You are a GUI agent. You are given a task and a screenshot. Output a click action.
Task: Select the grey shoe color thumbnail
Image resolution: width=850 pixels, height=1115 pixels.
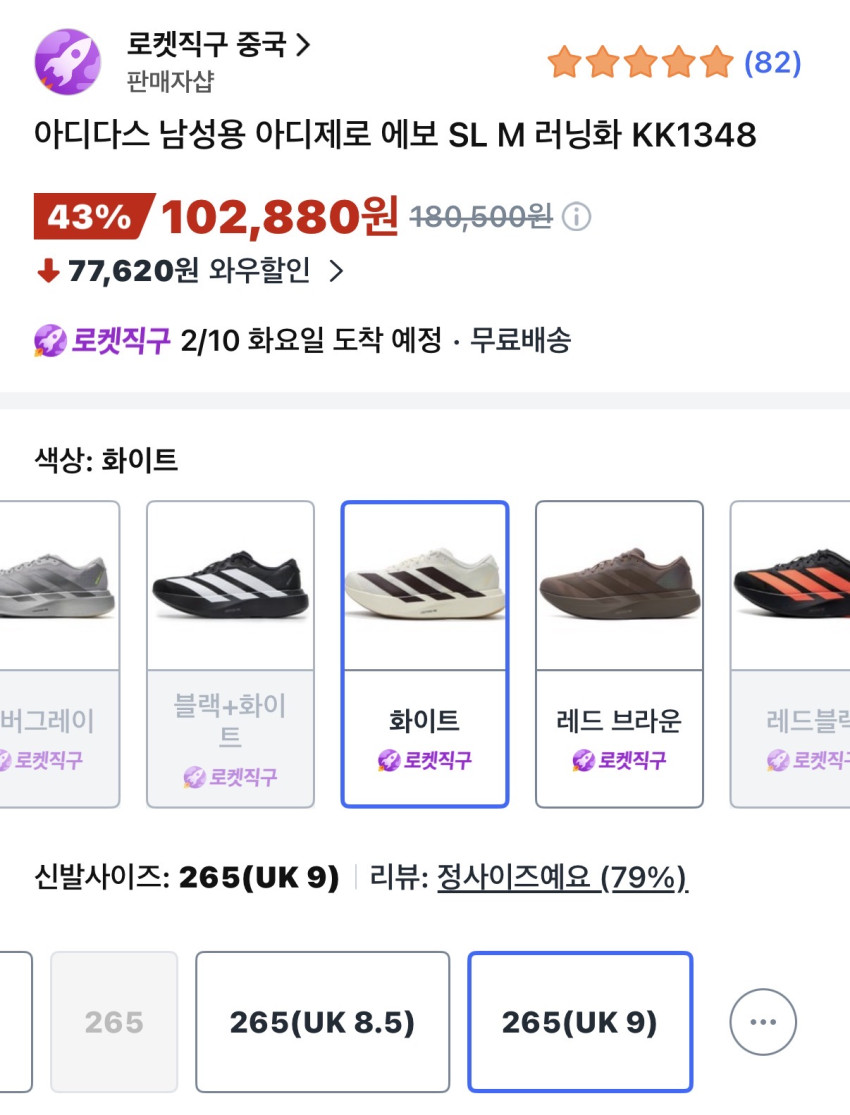click(58, 585)
